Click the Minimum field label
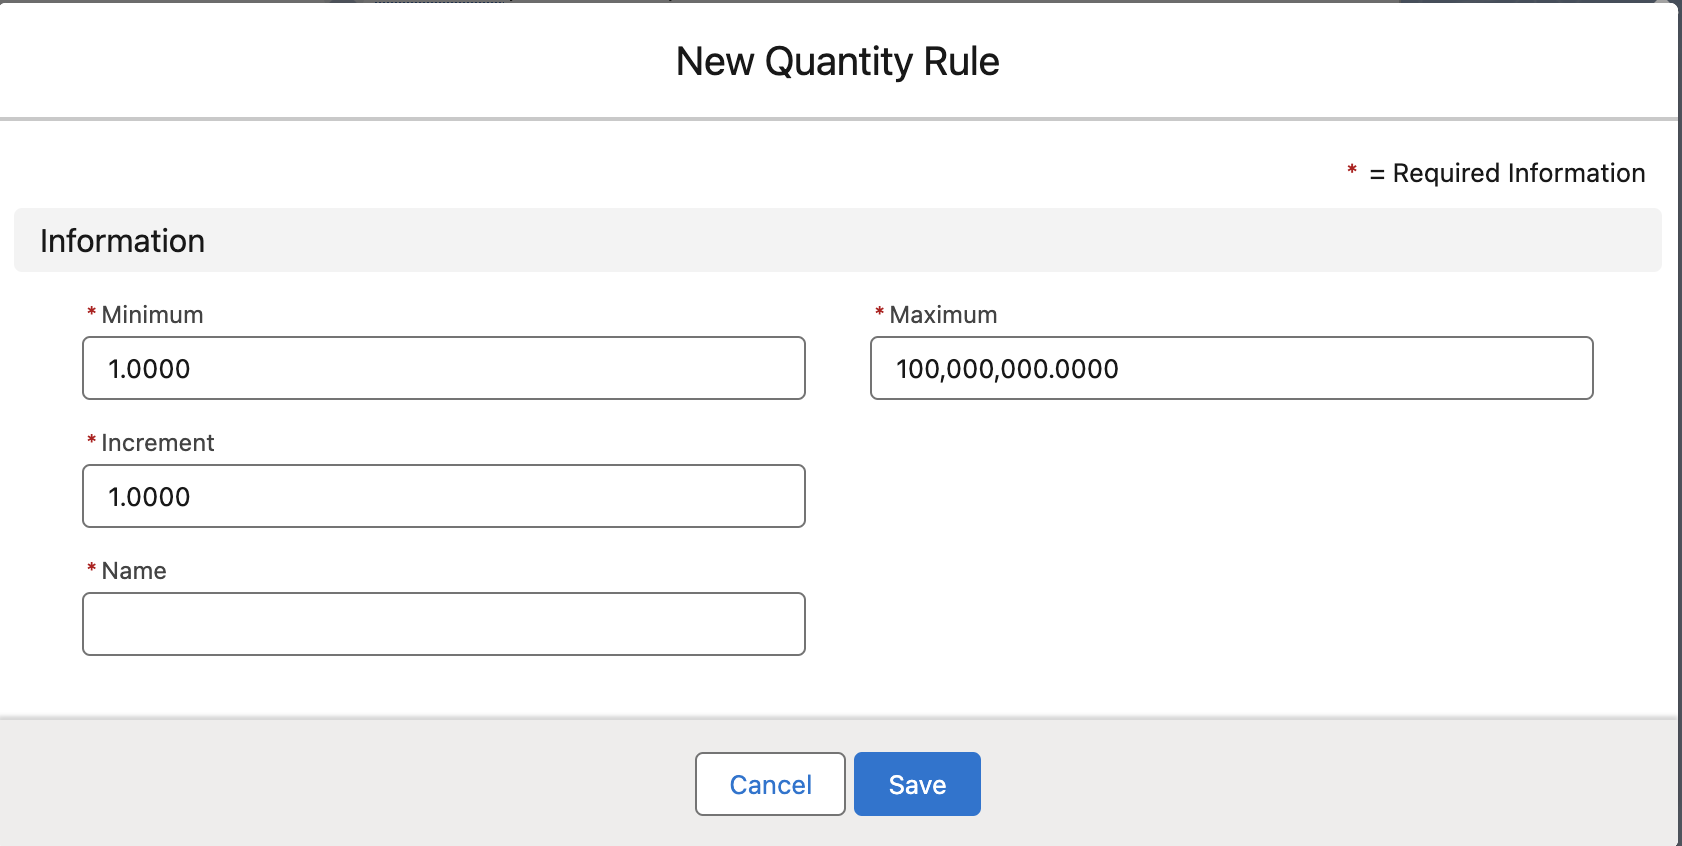Image resolution: width=1682 pixels, height=846 pixels. (152, 315)
